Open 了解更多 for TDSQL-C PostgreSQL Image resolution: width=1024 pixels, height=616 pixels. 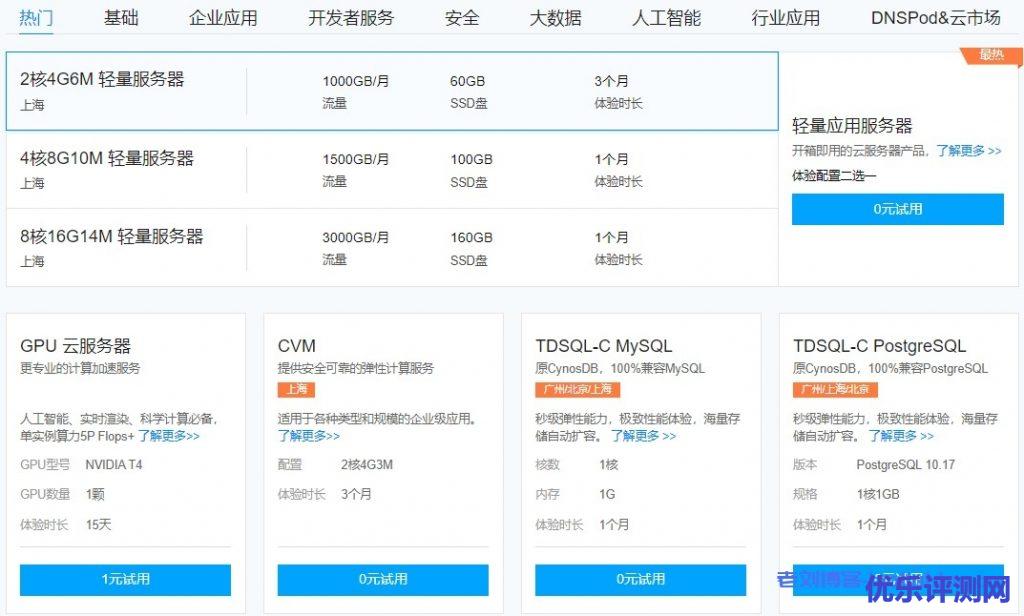tap(901, 436)
